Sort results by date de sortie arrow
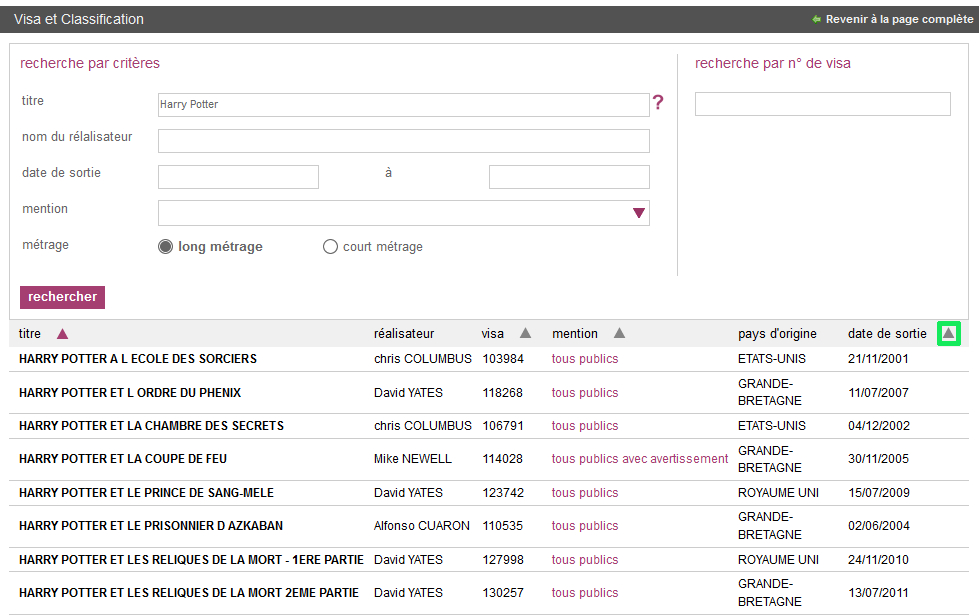 coord(948,334)
